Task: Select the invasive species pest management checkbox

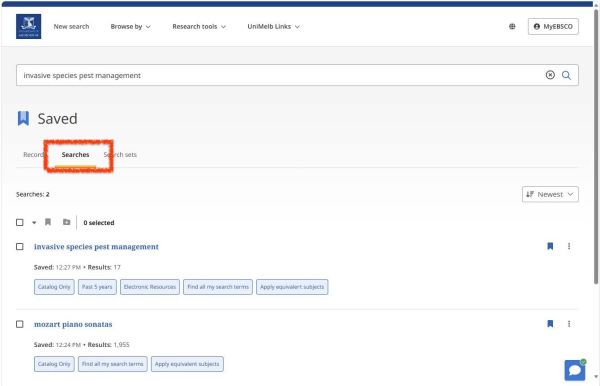Action: pyautogui.click(x=20, y=246)
